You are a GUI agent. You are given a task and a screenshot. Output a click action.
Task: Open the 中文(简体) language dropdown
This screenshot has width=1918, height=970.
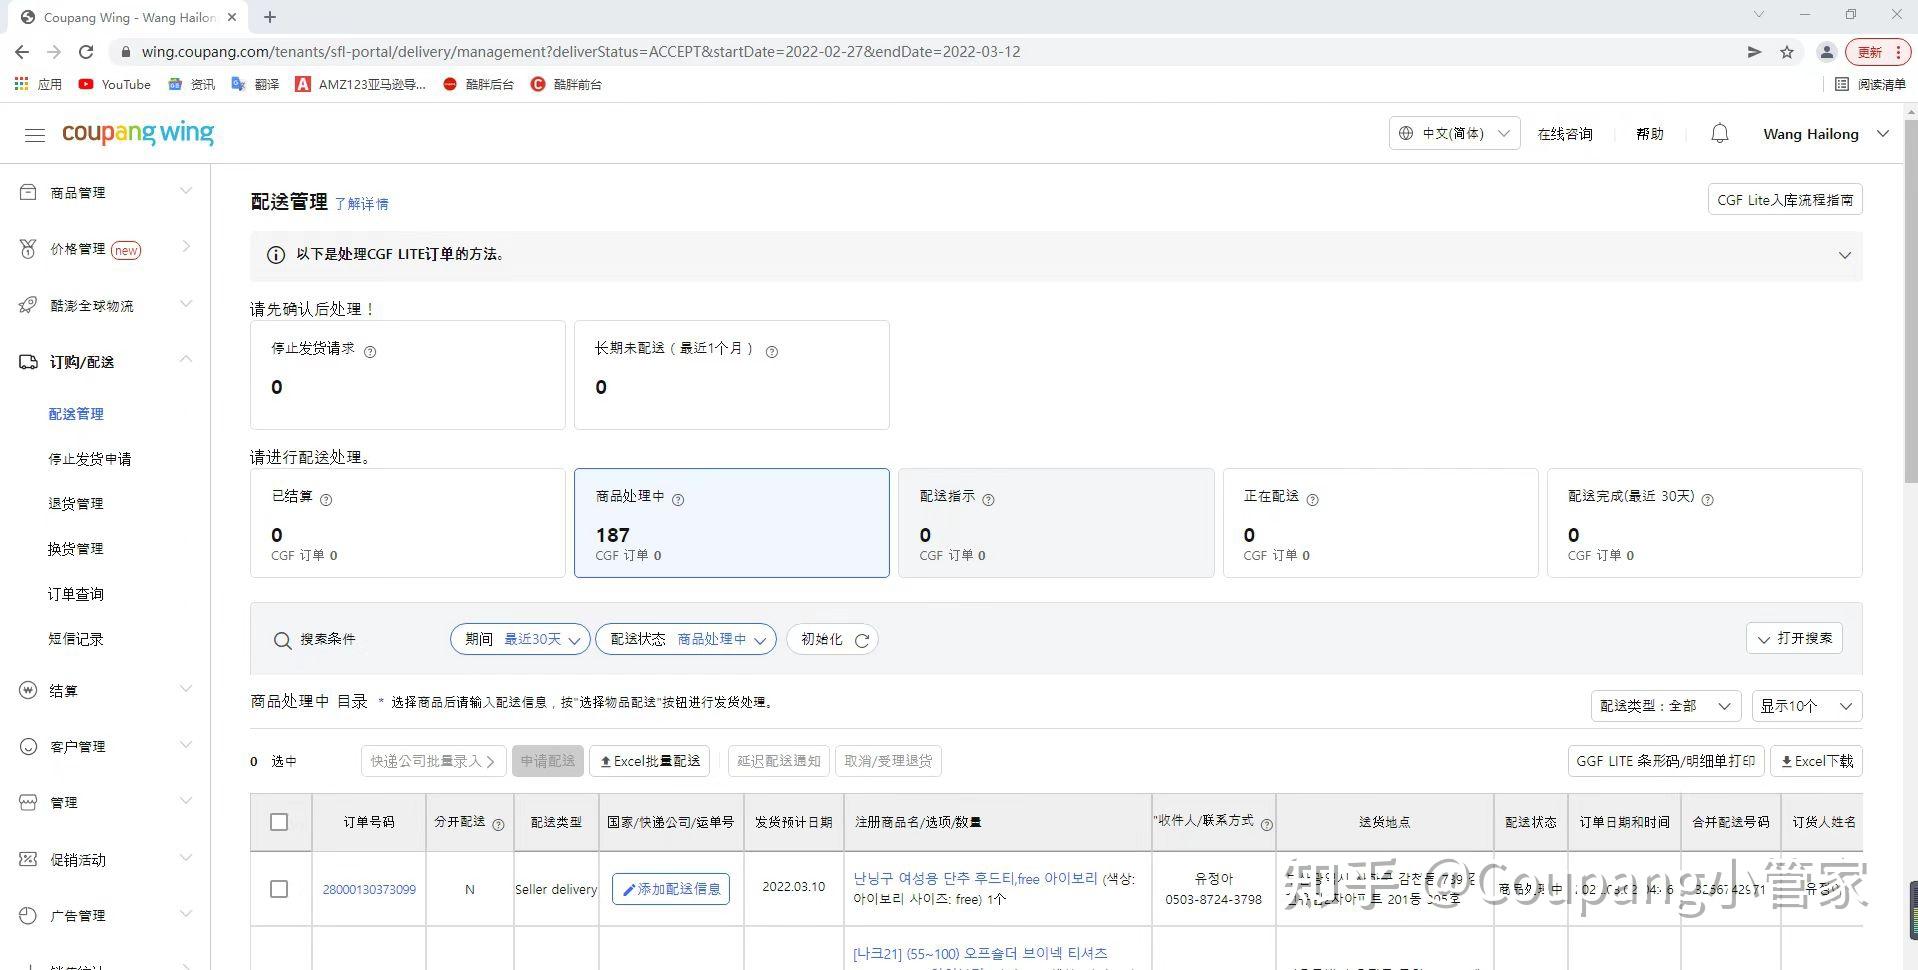point(1454,133)
